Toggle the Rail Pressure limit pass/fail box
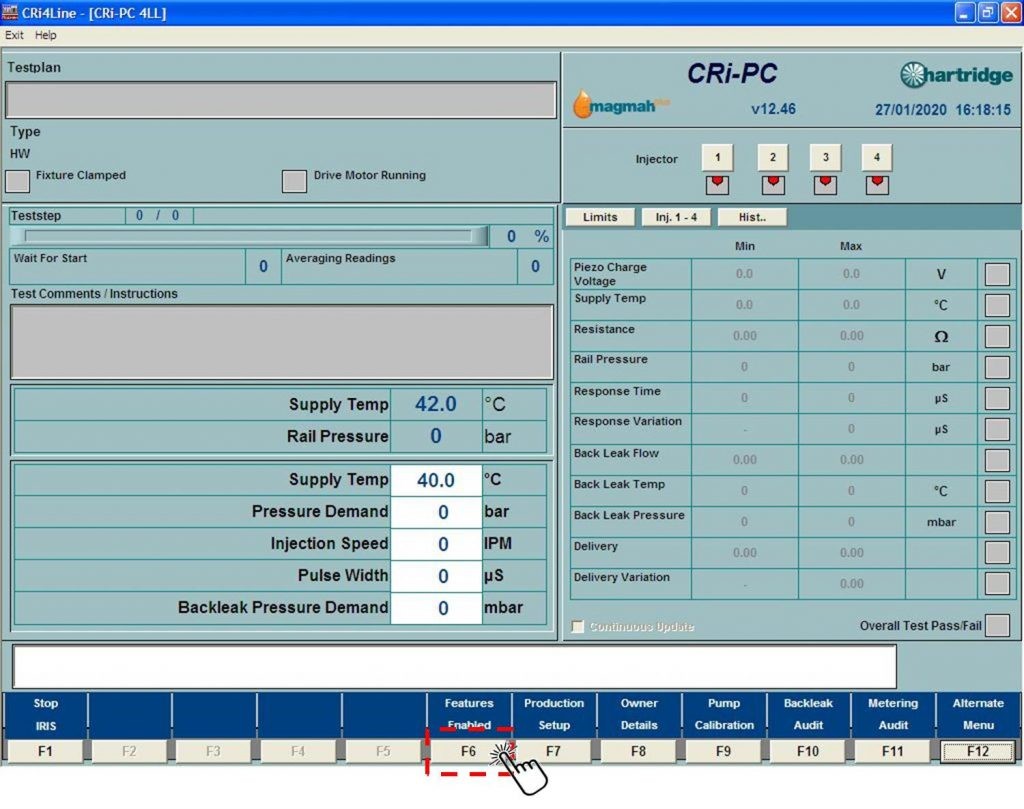 (997, 367)
